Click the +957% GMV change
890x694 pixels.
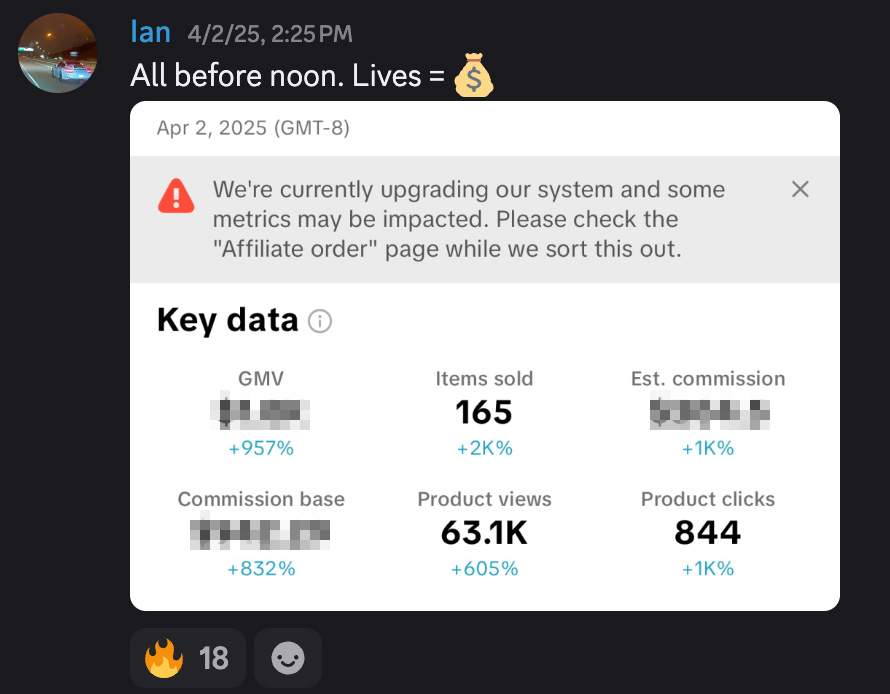point(261,449)
